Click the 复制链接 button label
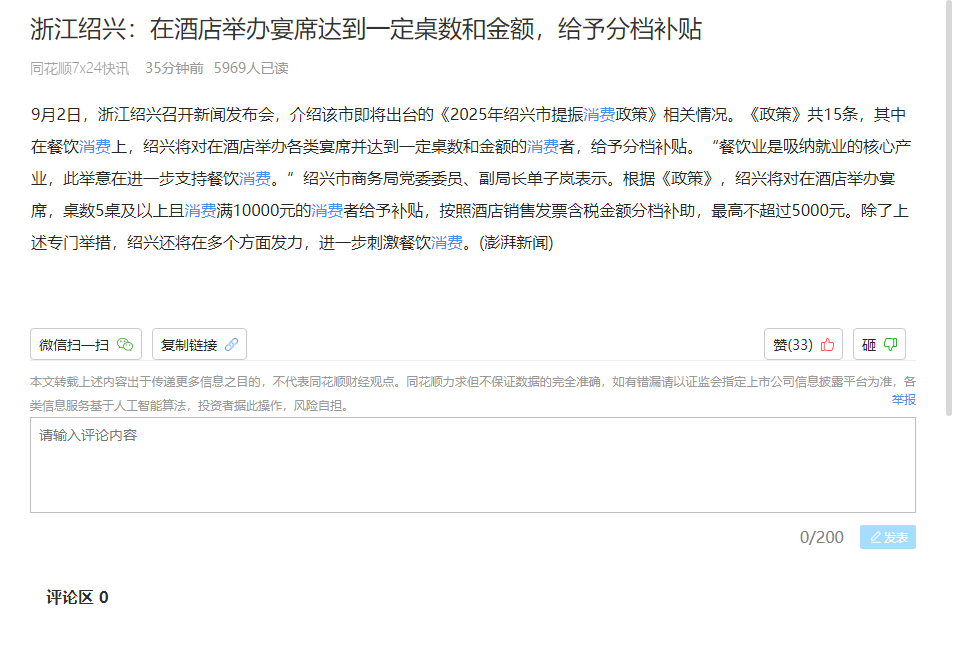 [x=189, y=345]
